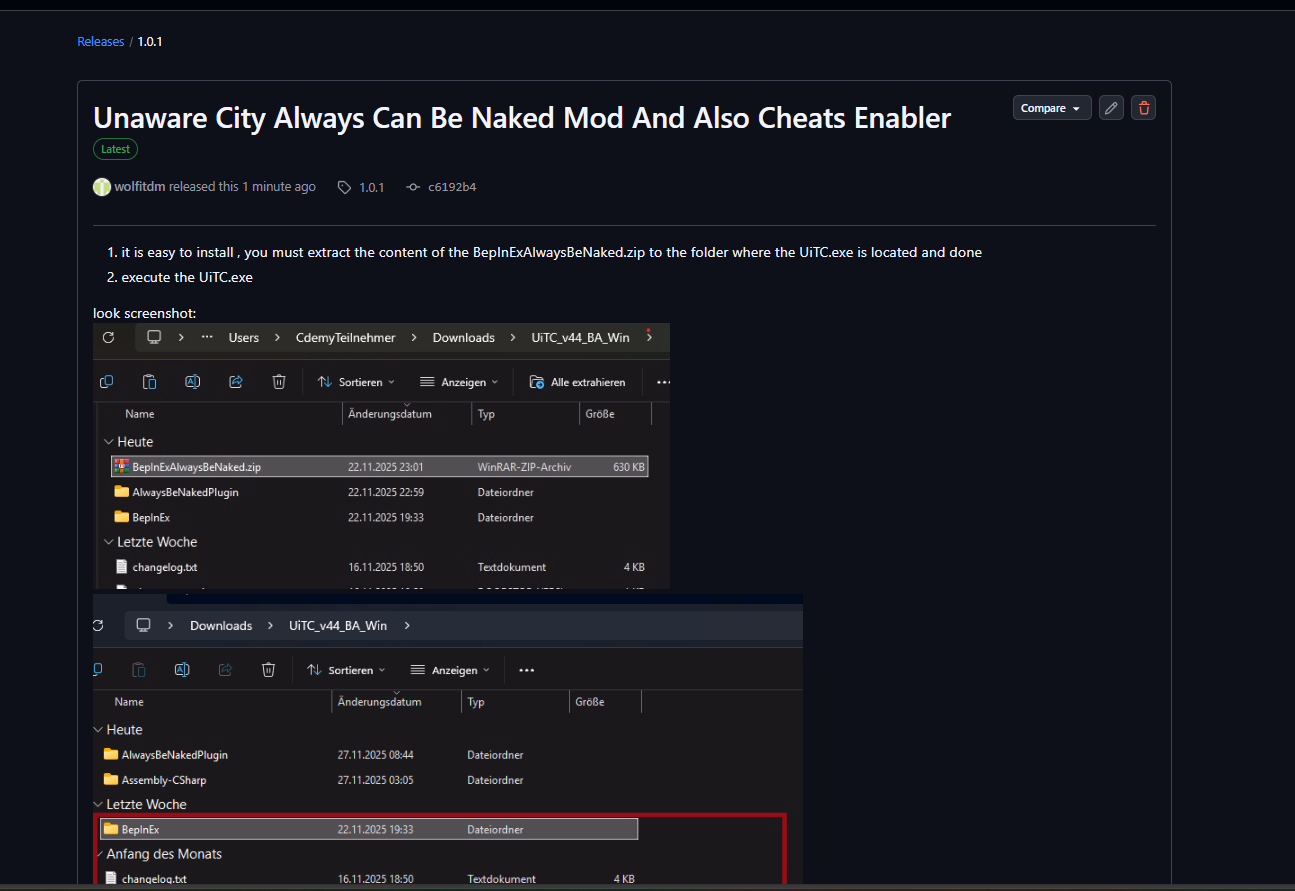1295x891 pixels.
Task: Click the rename icon in the Alle extrahieren toolbar
Action: (193, 382)
